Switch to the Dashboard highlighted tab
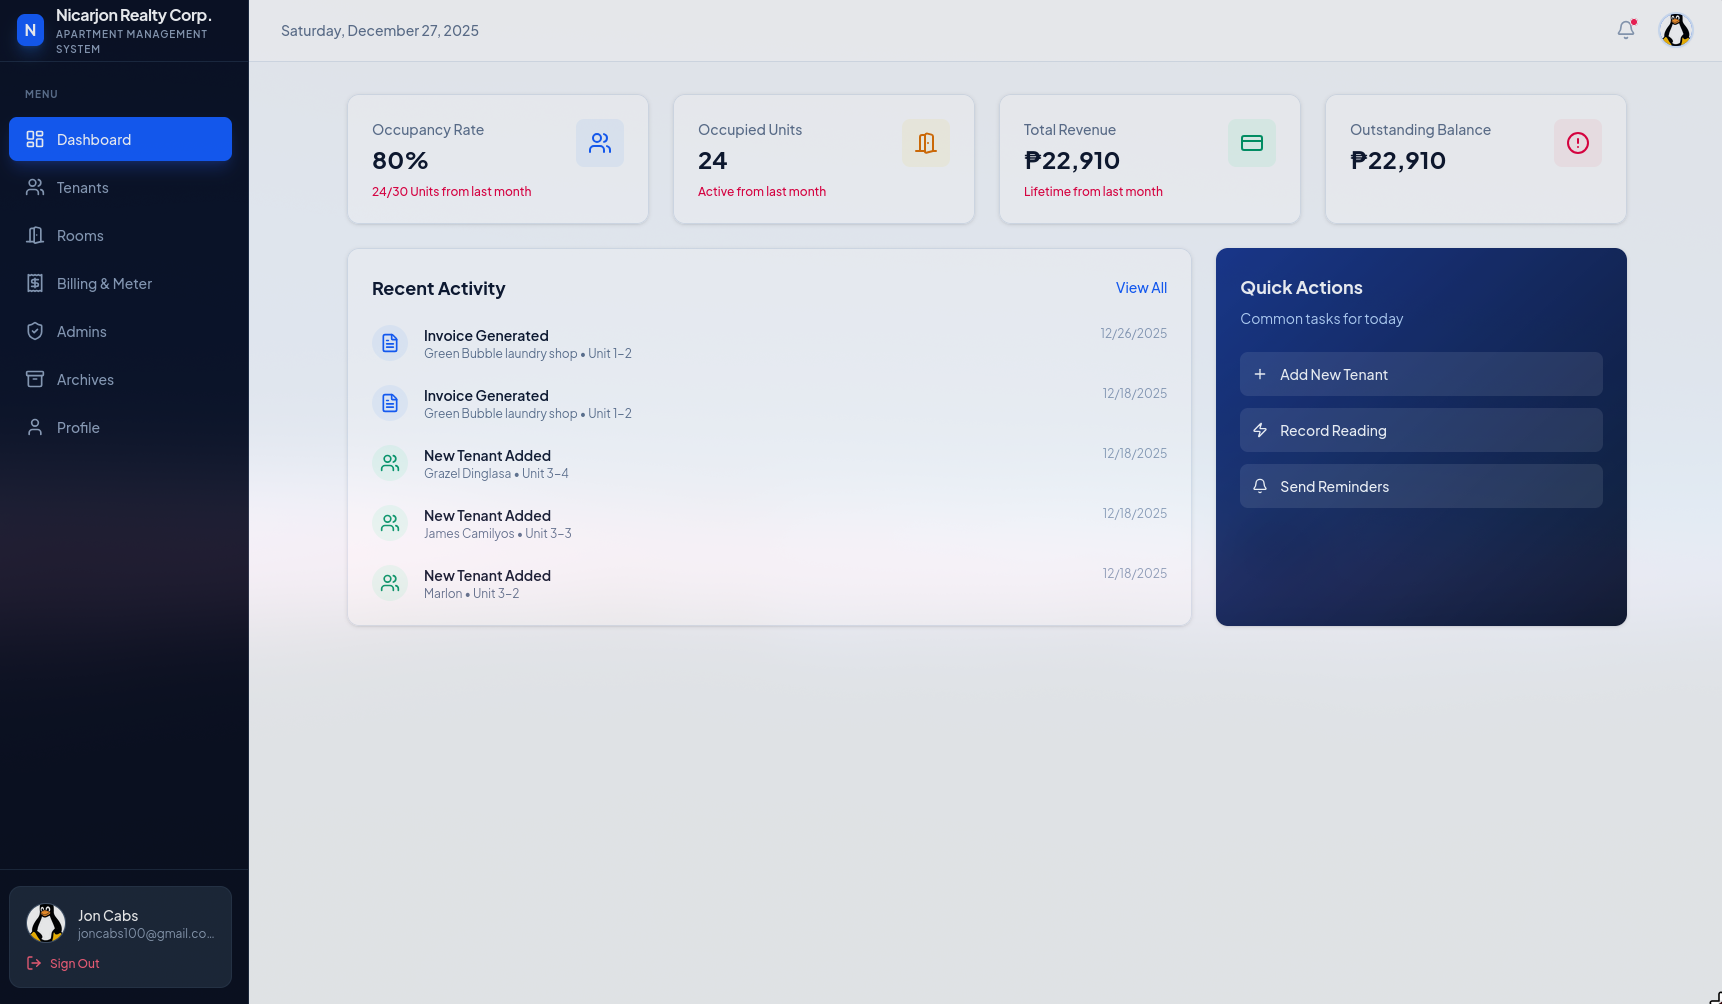The image size is (1722, 1004). click(120, 139)
